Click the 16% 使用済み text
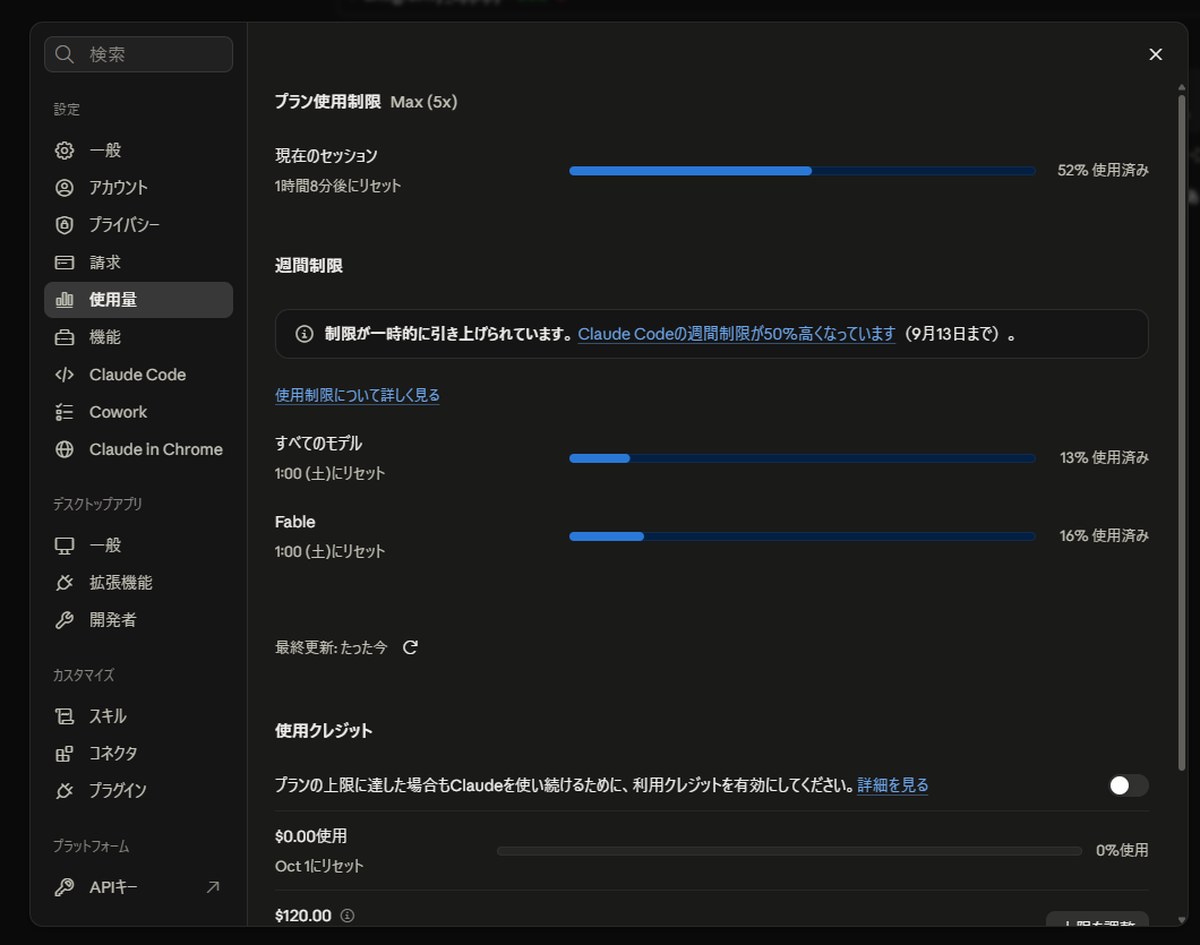The height and width of the screenshot is (945, 1200). [1104, 536]
